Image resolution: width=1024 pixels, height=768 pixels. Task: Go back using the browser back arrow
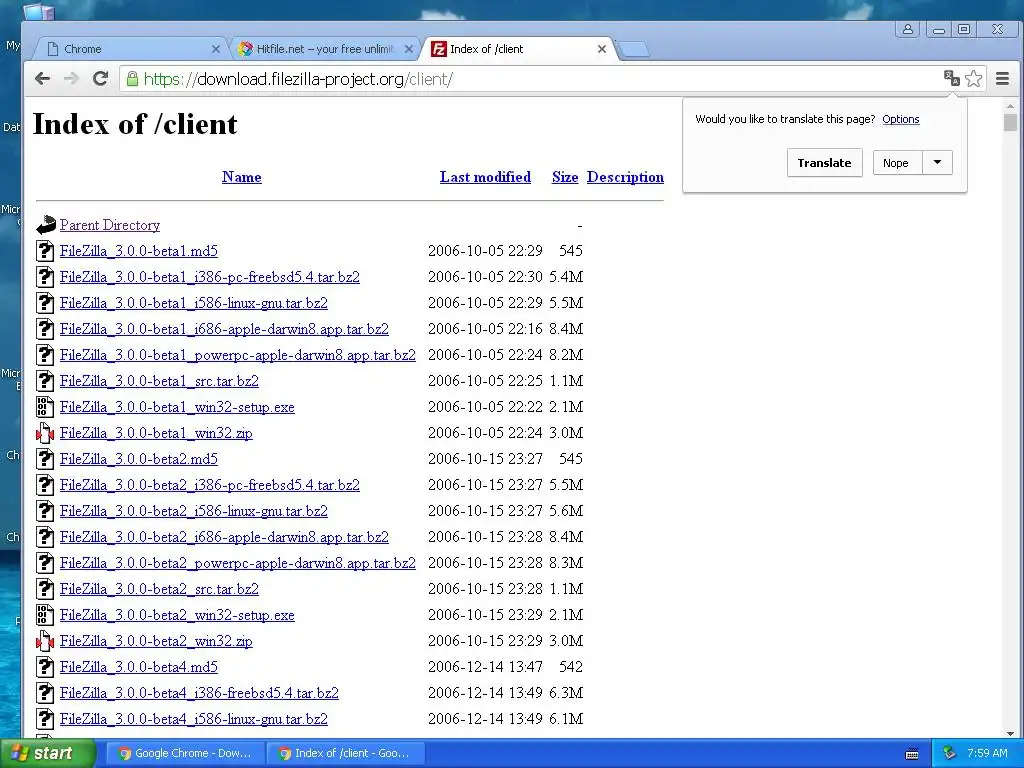tap(42, 79)
